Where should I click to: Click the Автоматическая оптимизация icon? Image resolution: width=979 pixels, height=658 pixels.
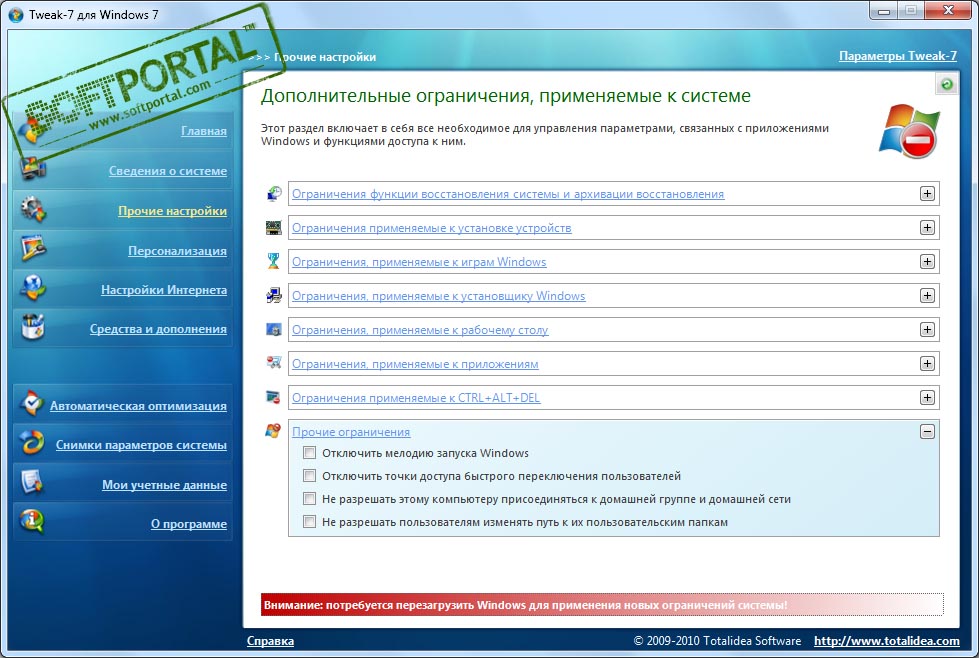(32, 404)
